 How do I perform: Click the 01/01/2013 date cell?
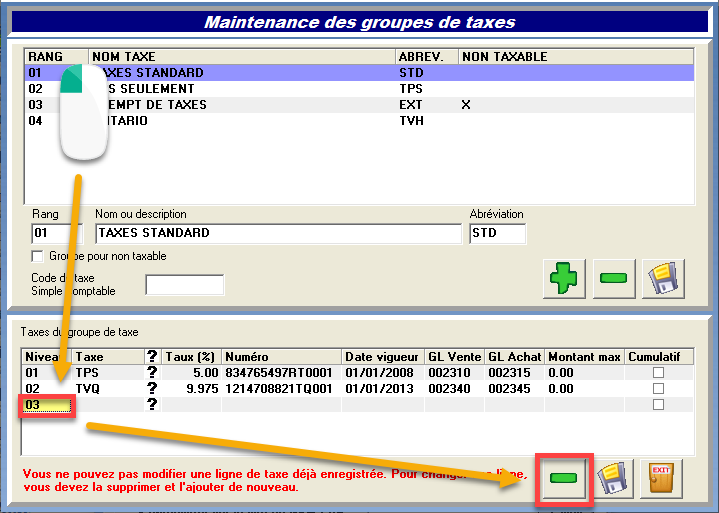point(383,388)
